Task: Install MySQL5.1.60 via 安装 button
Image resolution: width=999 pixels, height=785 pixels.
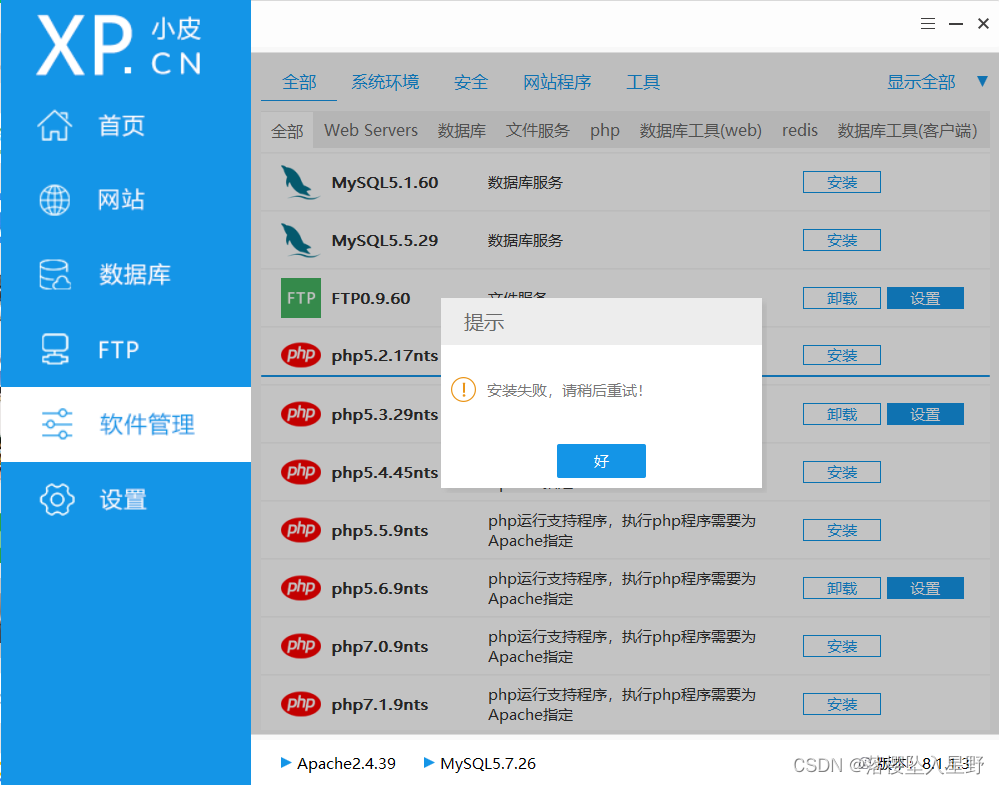Action: click(x=842, y=182)
